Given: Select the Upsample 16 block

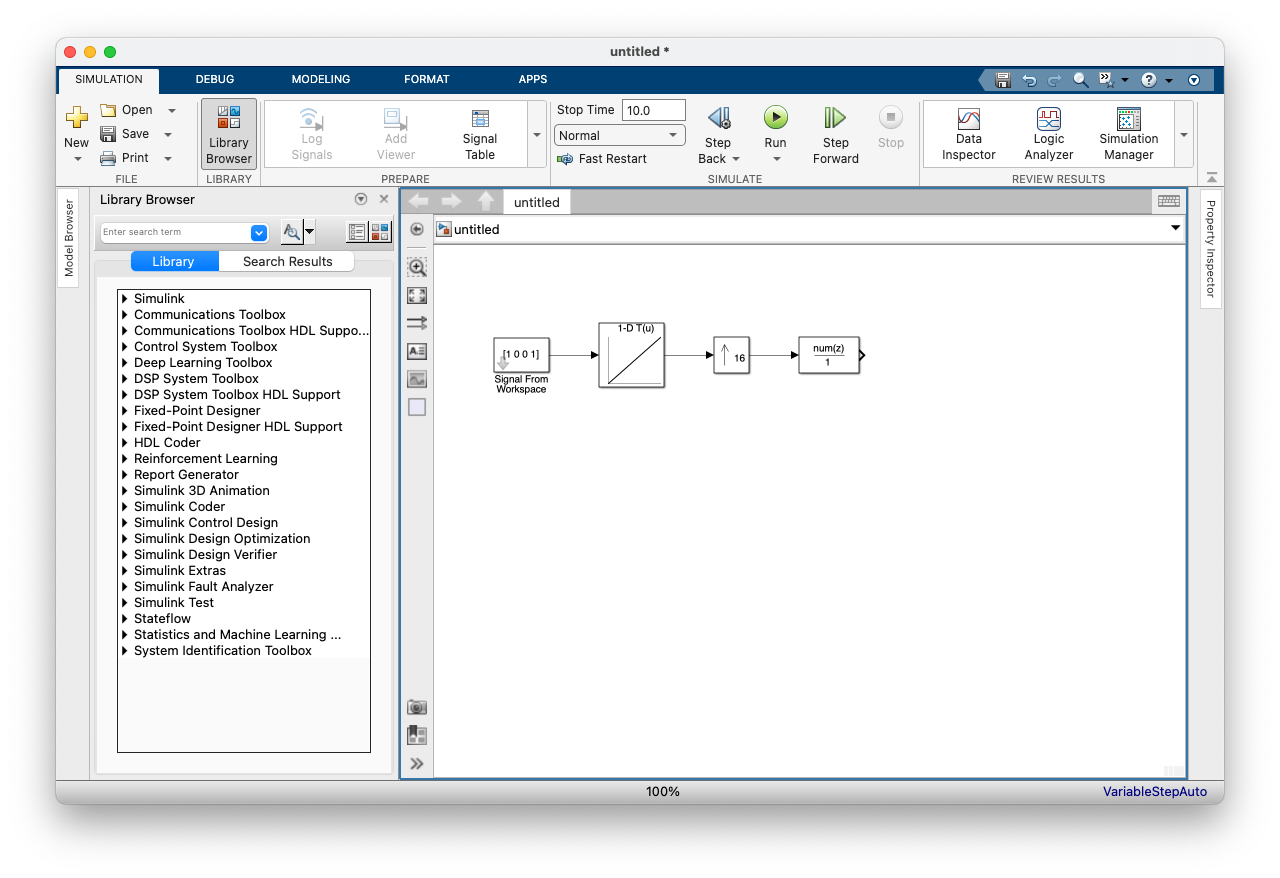Looking at the screenshot, I should [731, 355].
